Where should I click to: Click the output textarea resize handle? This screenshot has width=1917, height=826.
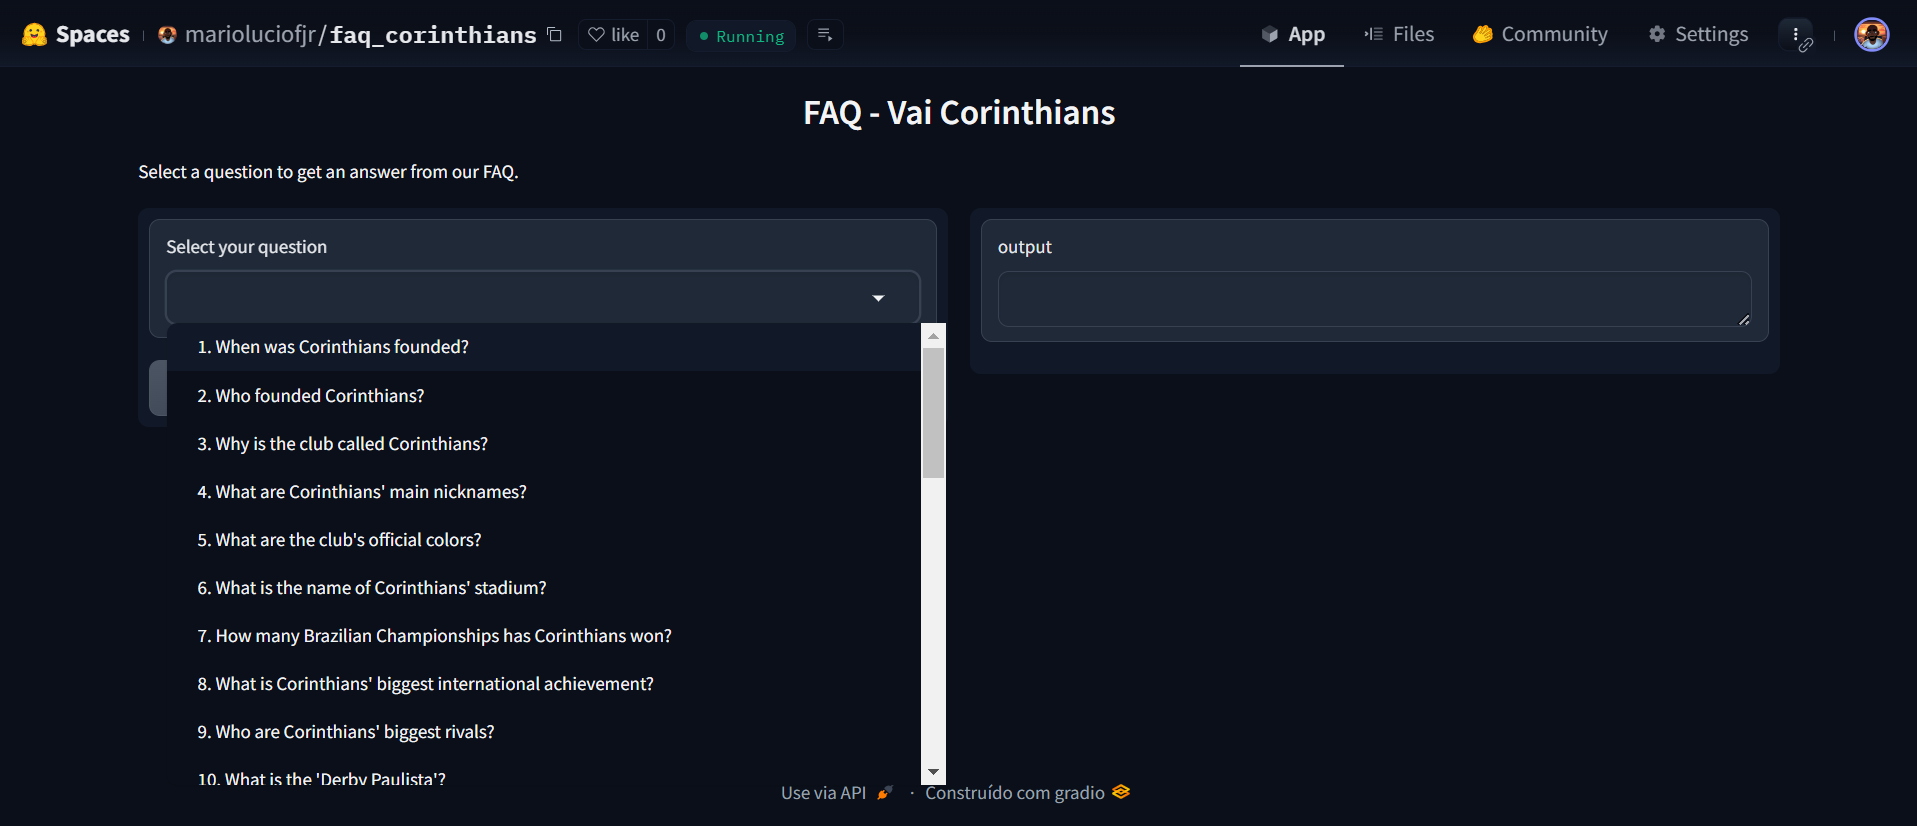[x=1744, y=319]
